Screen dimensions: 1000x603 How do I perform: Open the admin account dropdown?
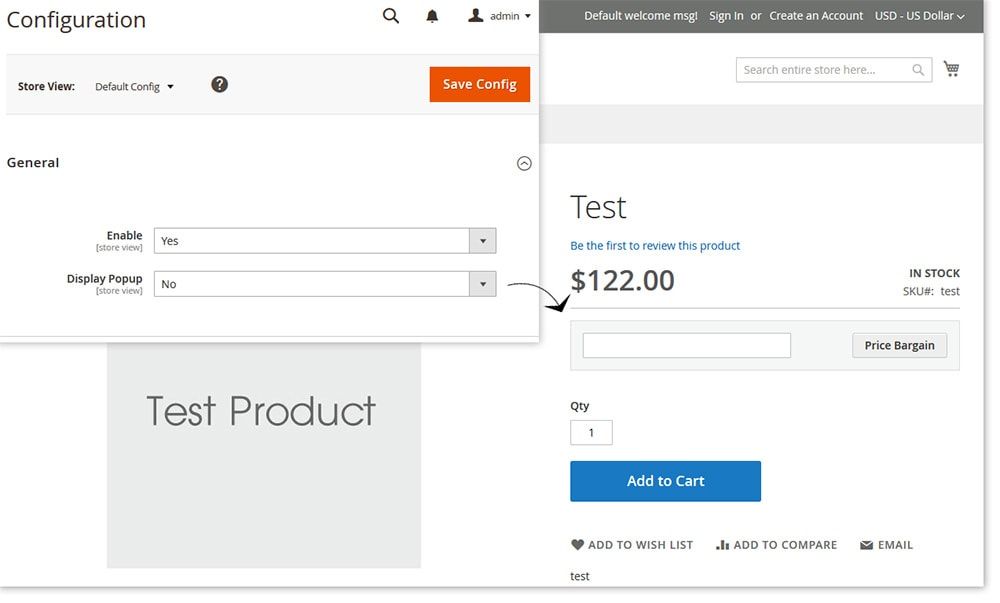[500, 16]
